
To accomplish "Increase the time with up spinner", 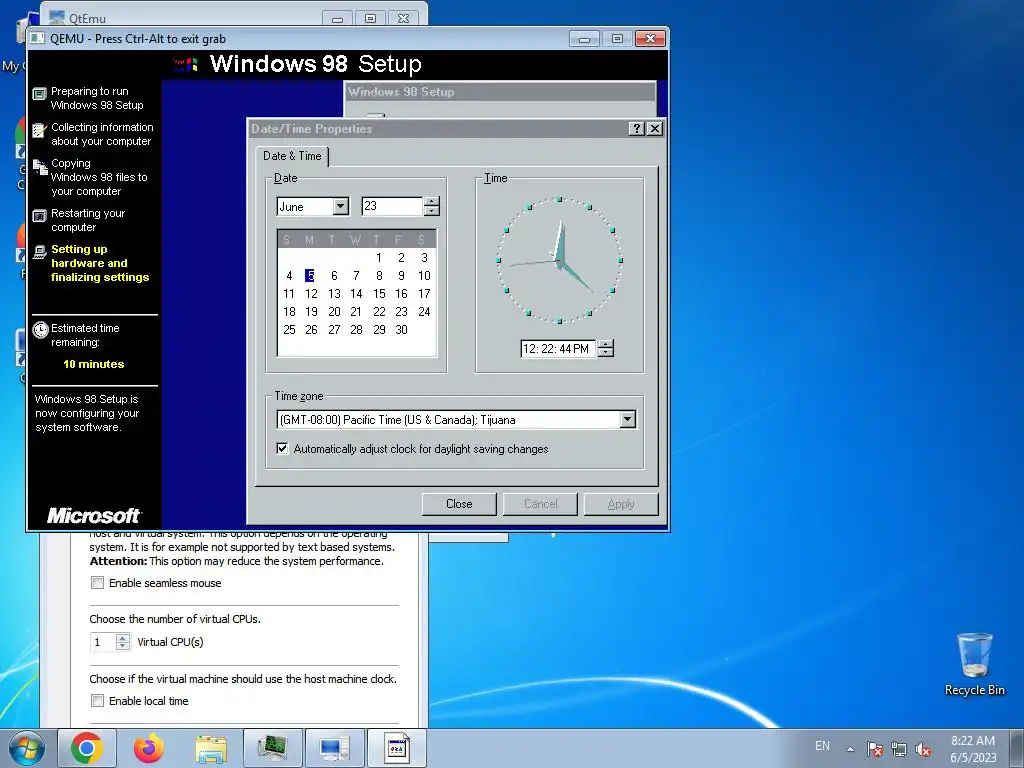I will (x=606, y=344).
